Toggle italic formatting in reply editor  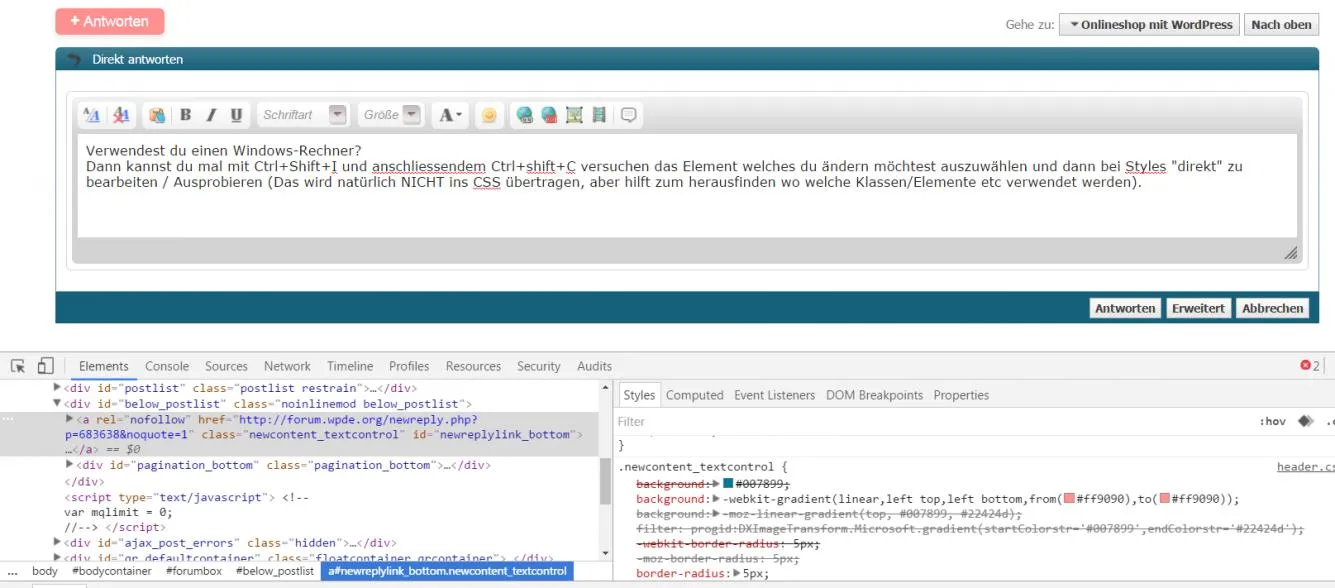point(211,115)
